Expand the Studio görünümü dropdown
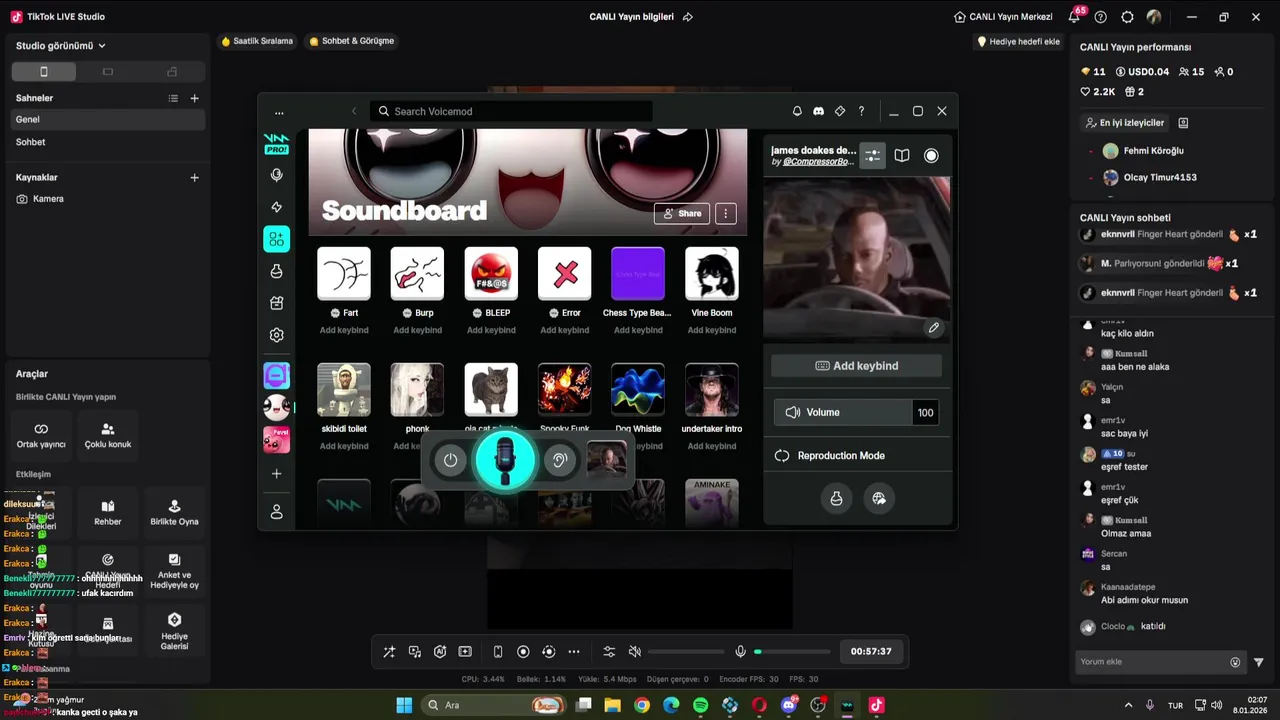1280x720 pixels. coord(61,46)
